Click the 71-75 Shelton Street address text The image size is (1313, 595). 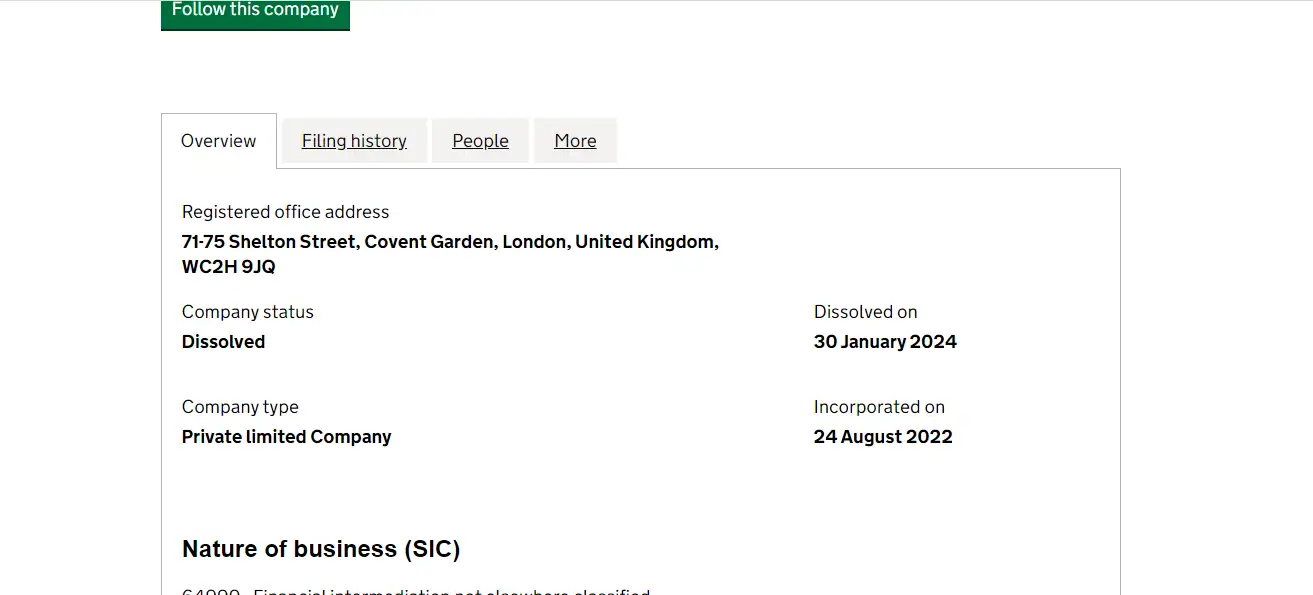(x=269, y=242)
